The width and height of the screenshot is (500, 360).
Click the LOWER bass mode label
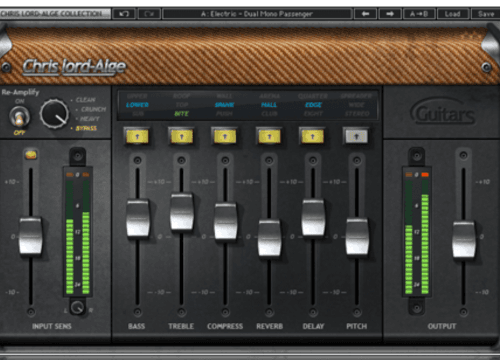[137, 105]
